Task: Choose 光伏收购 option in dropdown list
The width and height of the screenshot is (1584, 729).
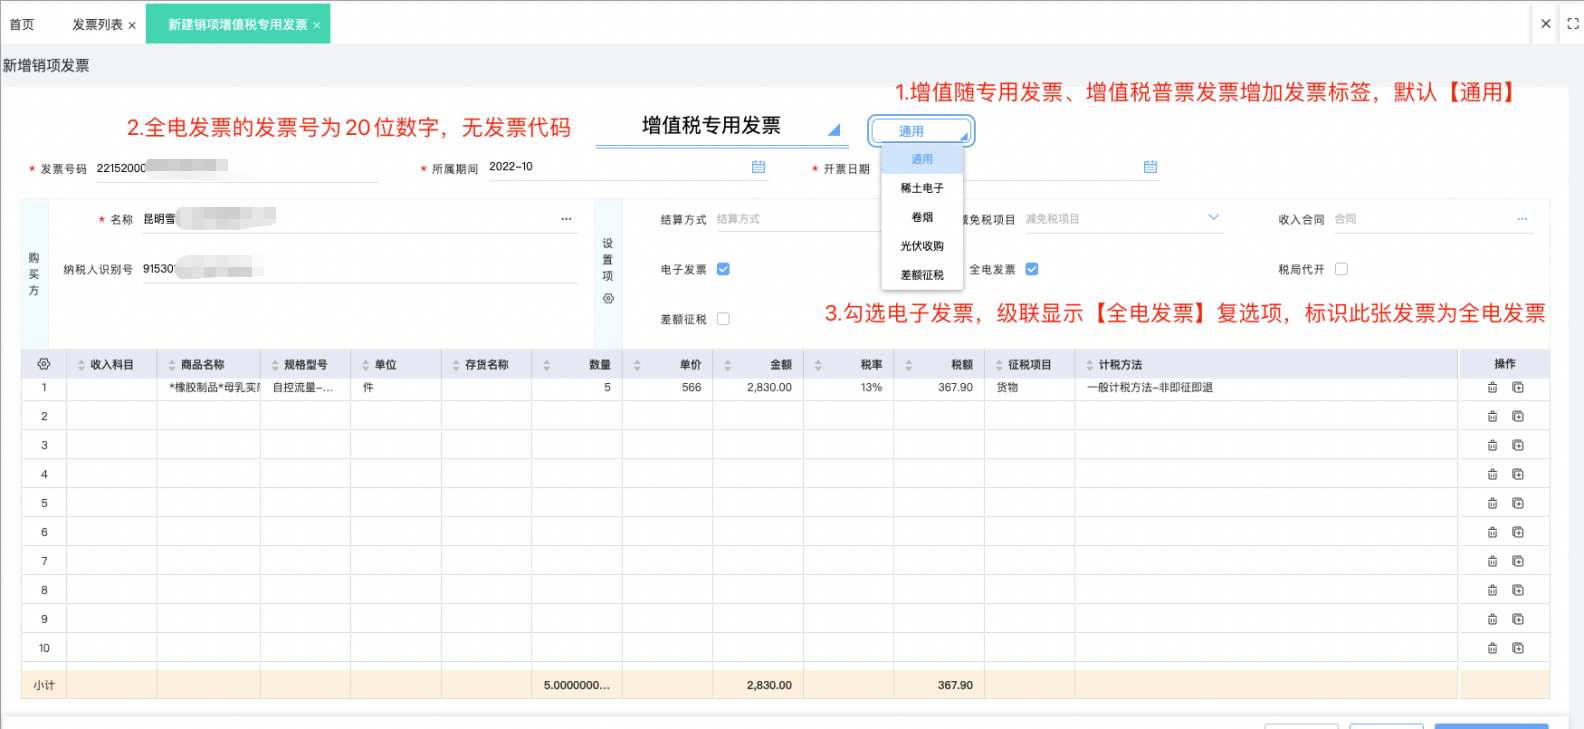Action: point(922,246)
